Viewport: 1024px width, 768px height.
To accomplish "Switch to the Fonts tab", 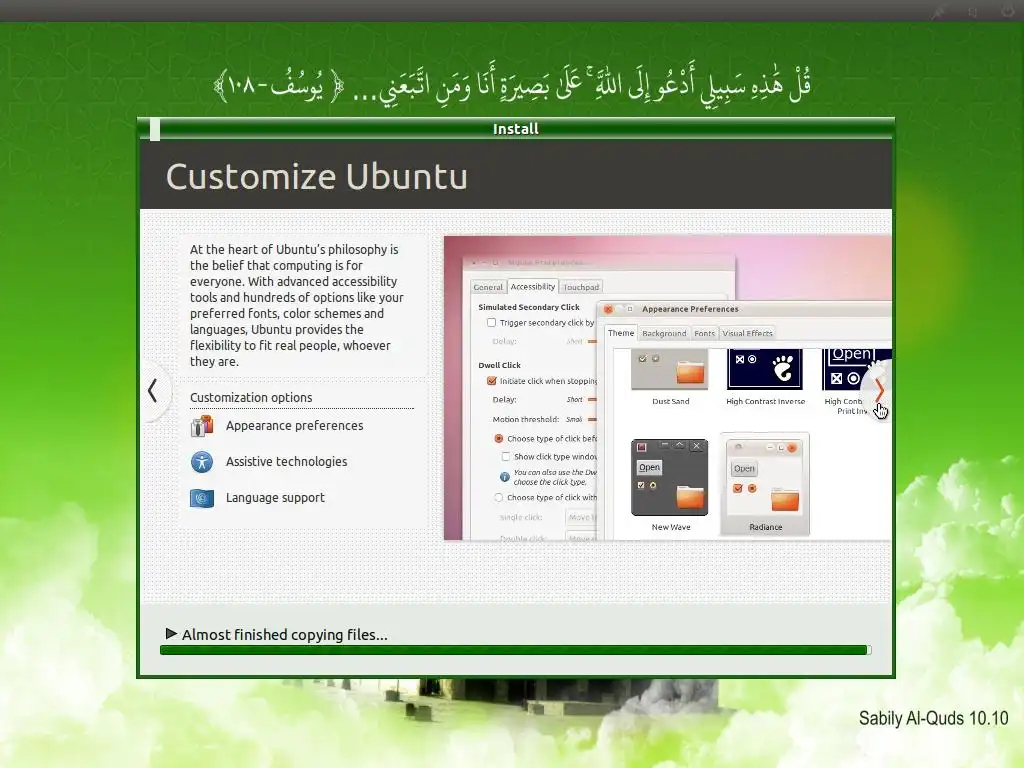I will coord(704,333).
